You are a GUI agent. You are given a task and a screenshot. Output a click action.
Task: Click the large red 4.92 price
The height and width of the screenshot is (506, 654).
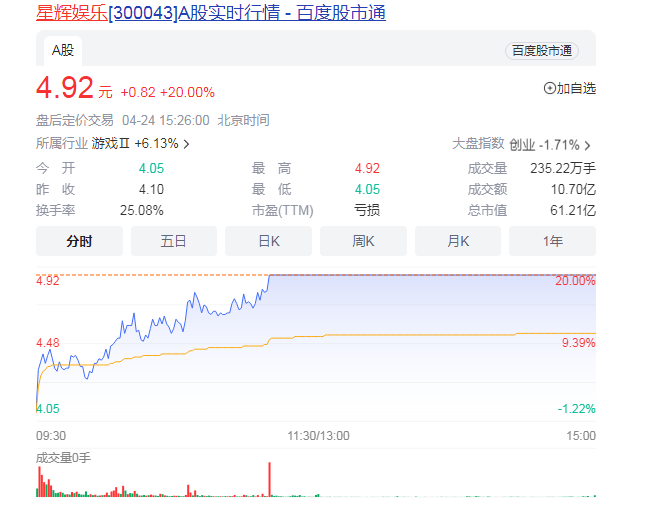coord(64,89)
